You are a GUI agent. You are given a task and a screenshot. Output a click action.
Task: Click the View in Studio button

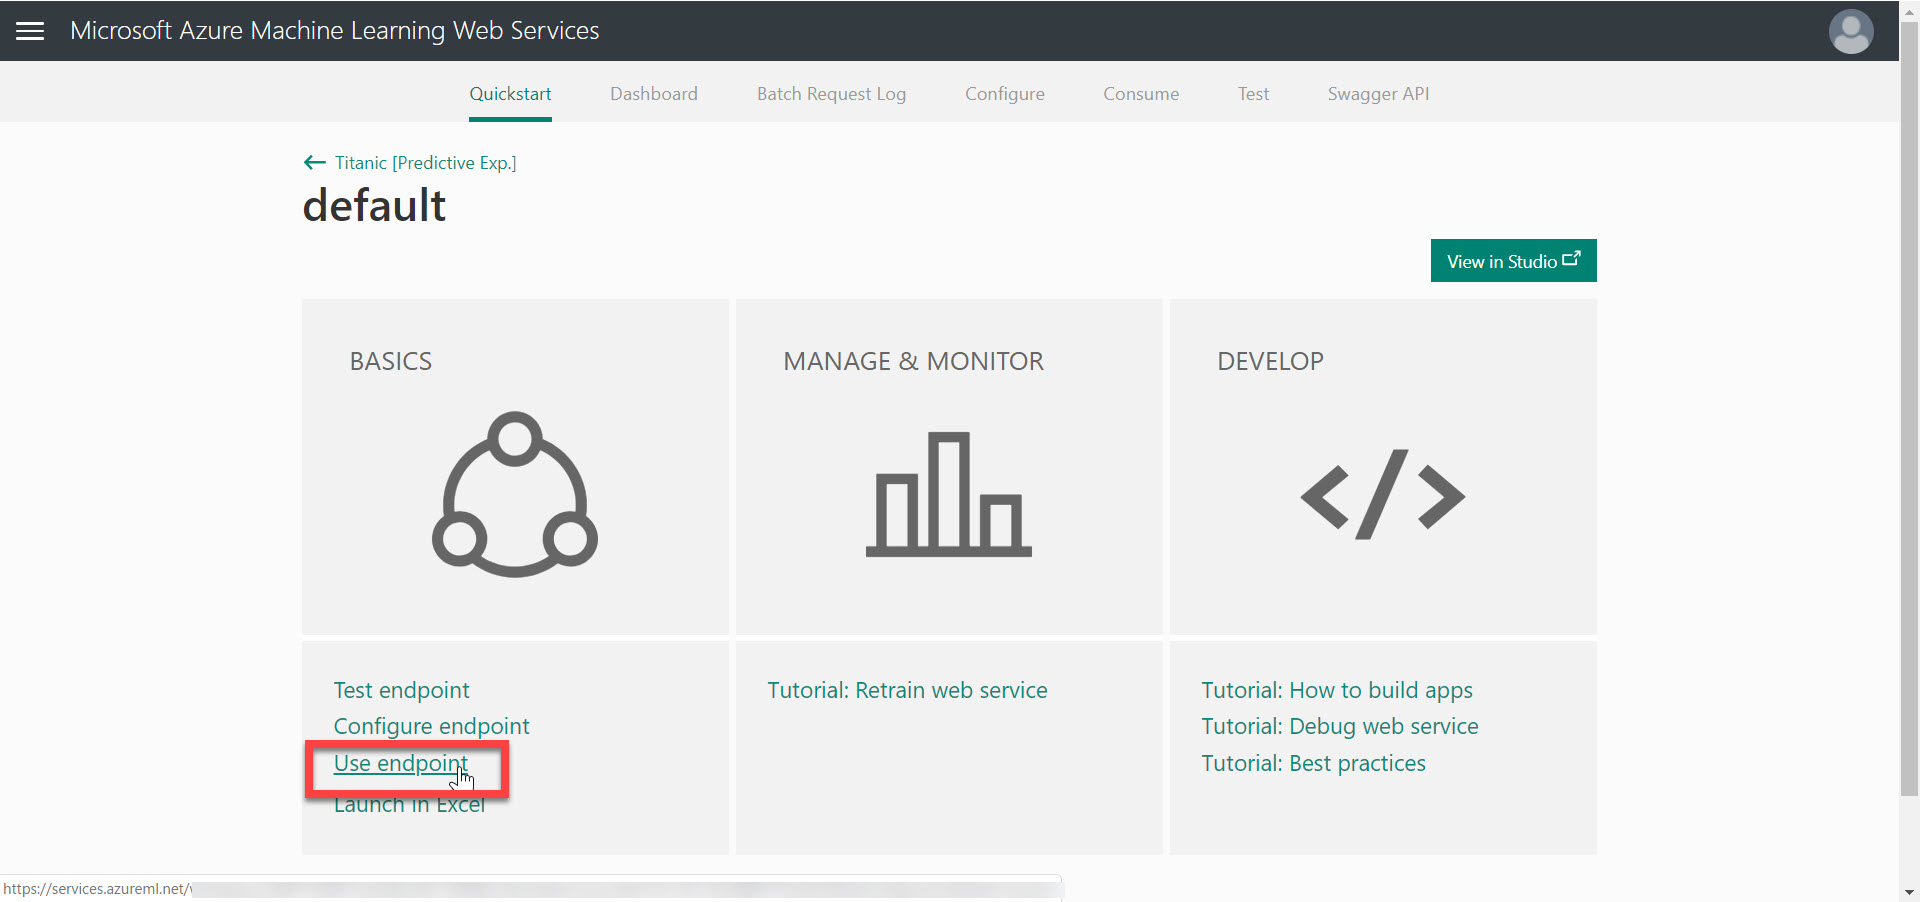[x=1513, y=261]
